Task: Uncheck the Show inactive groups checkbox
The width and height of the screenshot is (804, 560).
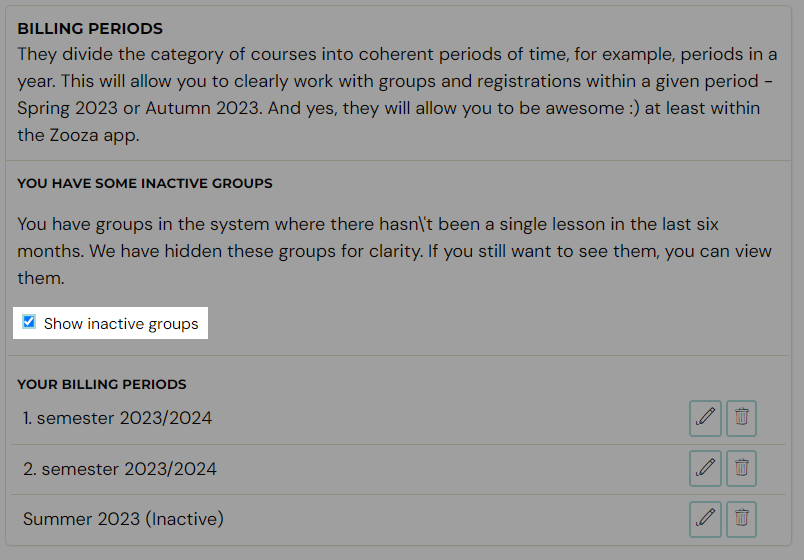Action: coord(29,322)
